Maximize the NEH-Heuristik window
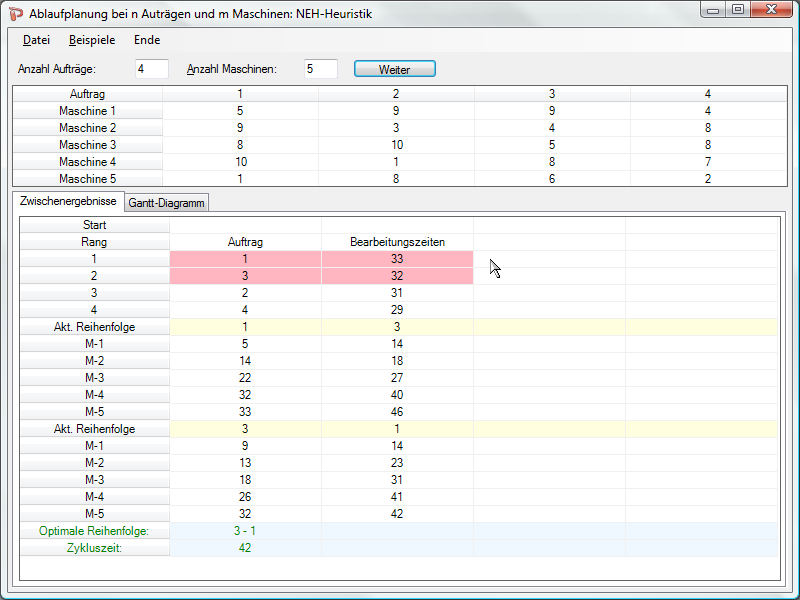 (738, 10)
